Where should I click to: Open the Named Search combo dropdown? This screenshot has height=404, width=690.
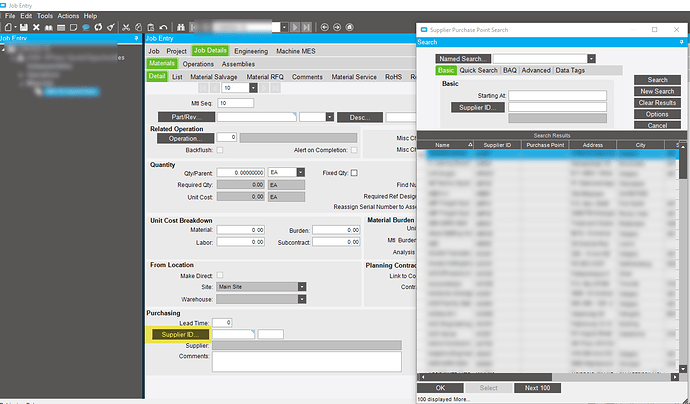(x=591, y=59)
